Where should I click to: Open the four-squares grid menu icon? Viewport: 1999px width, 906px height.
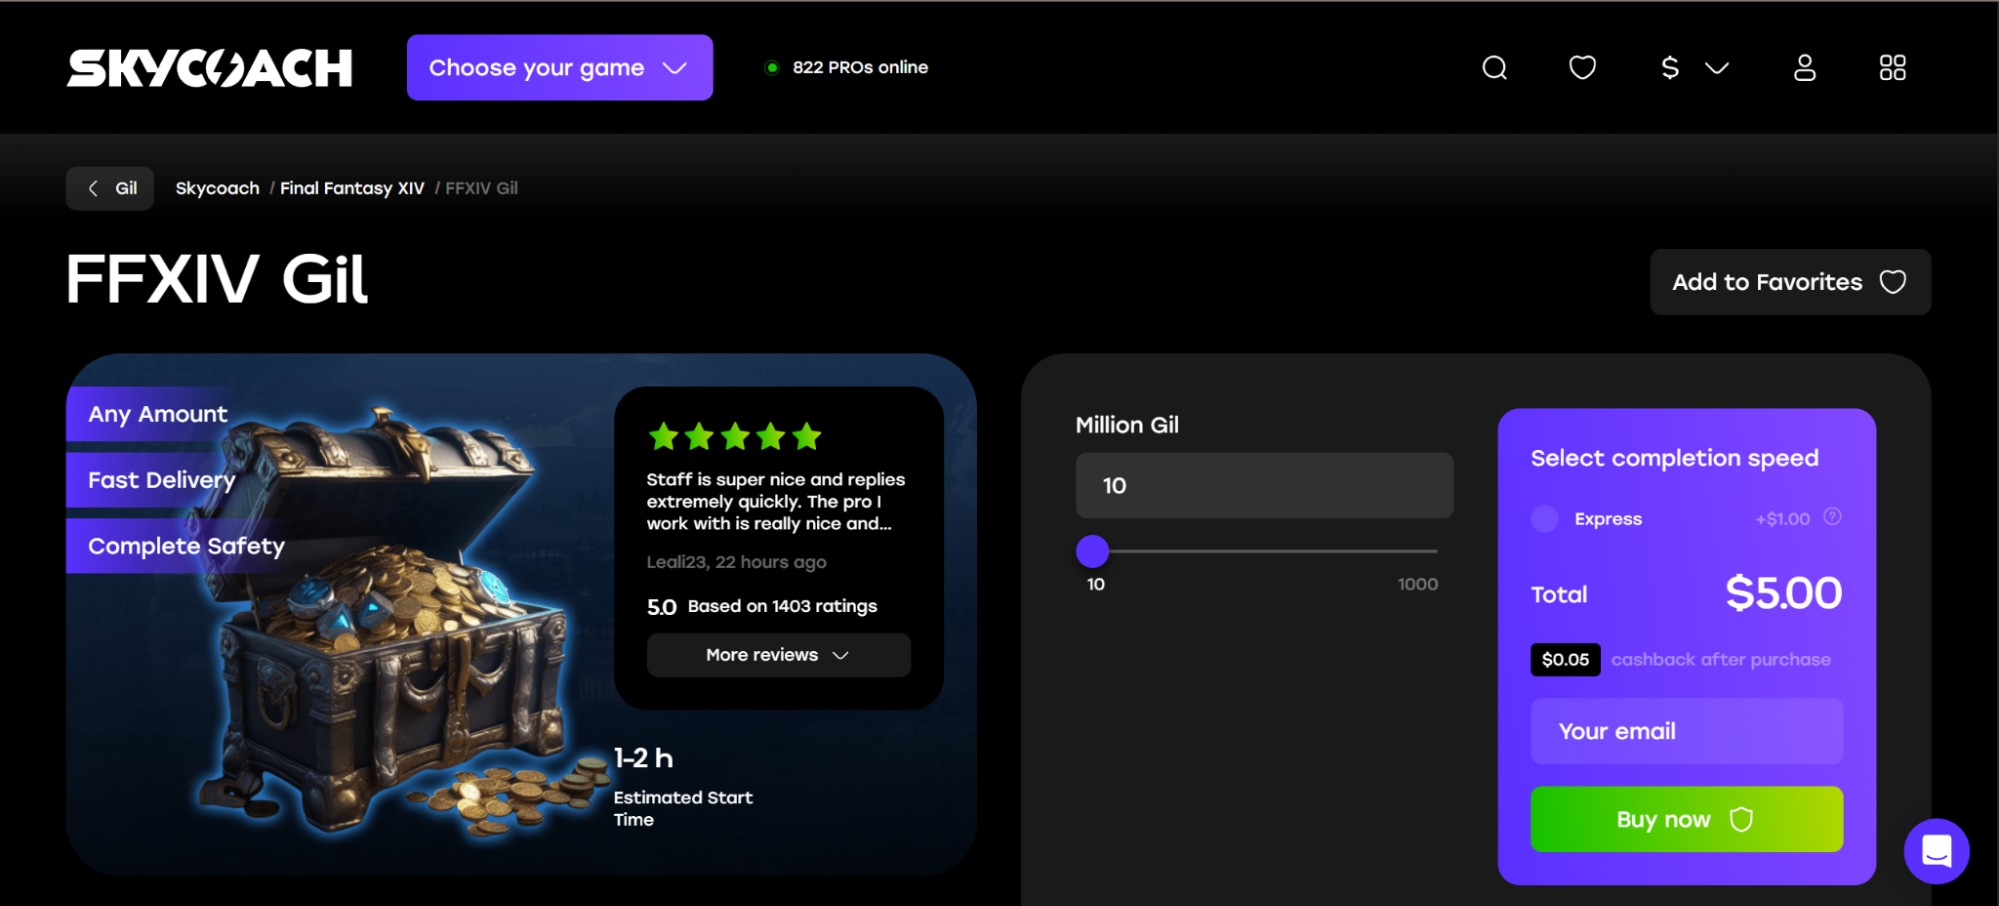(1892, 67)
